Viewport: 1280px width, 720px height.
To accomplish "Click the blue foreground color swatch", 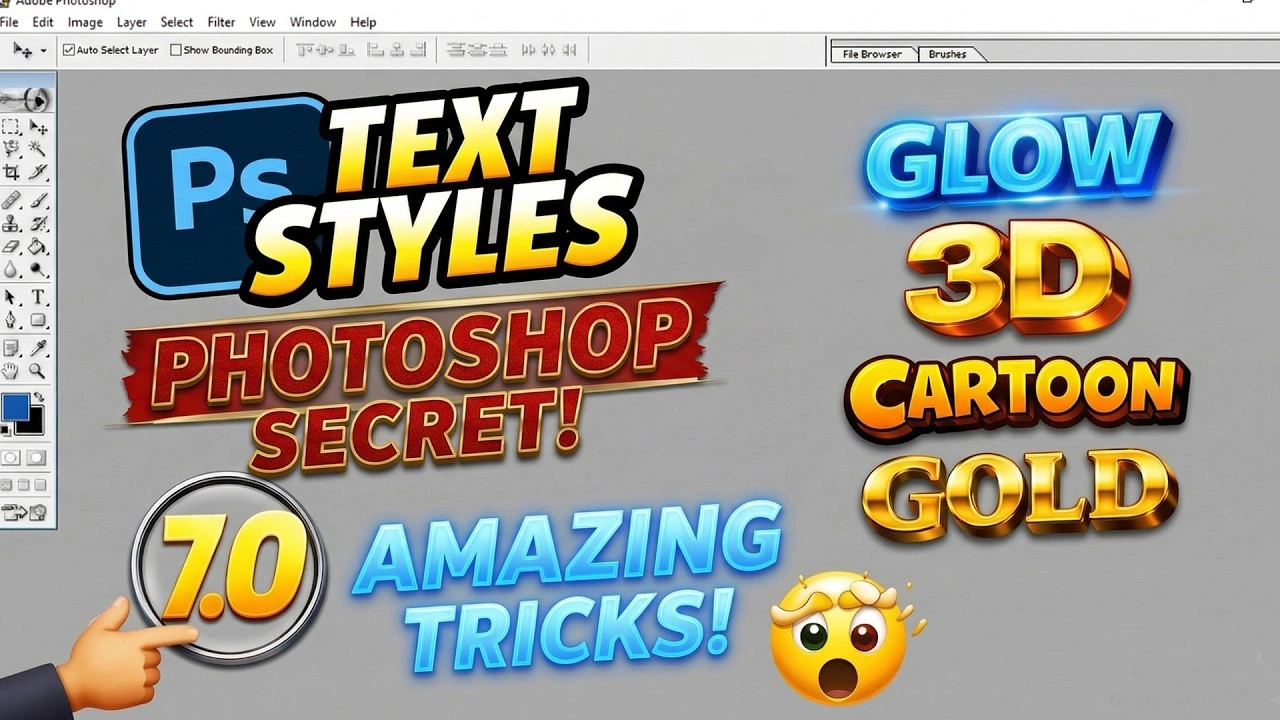I will 15,408.
